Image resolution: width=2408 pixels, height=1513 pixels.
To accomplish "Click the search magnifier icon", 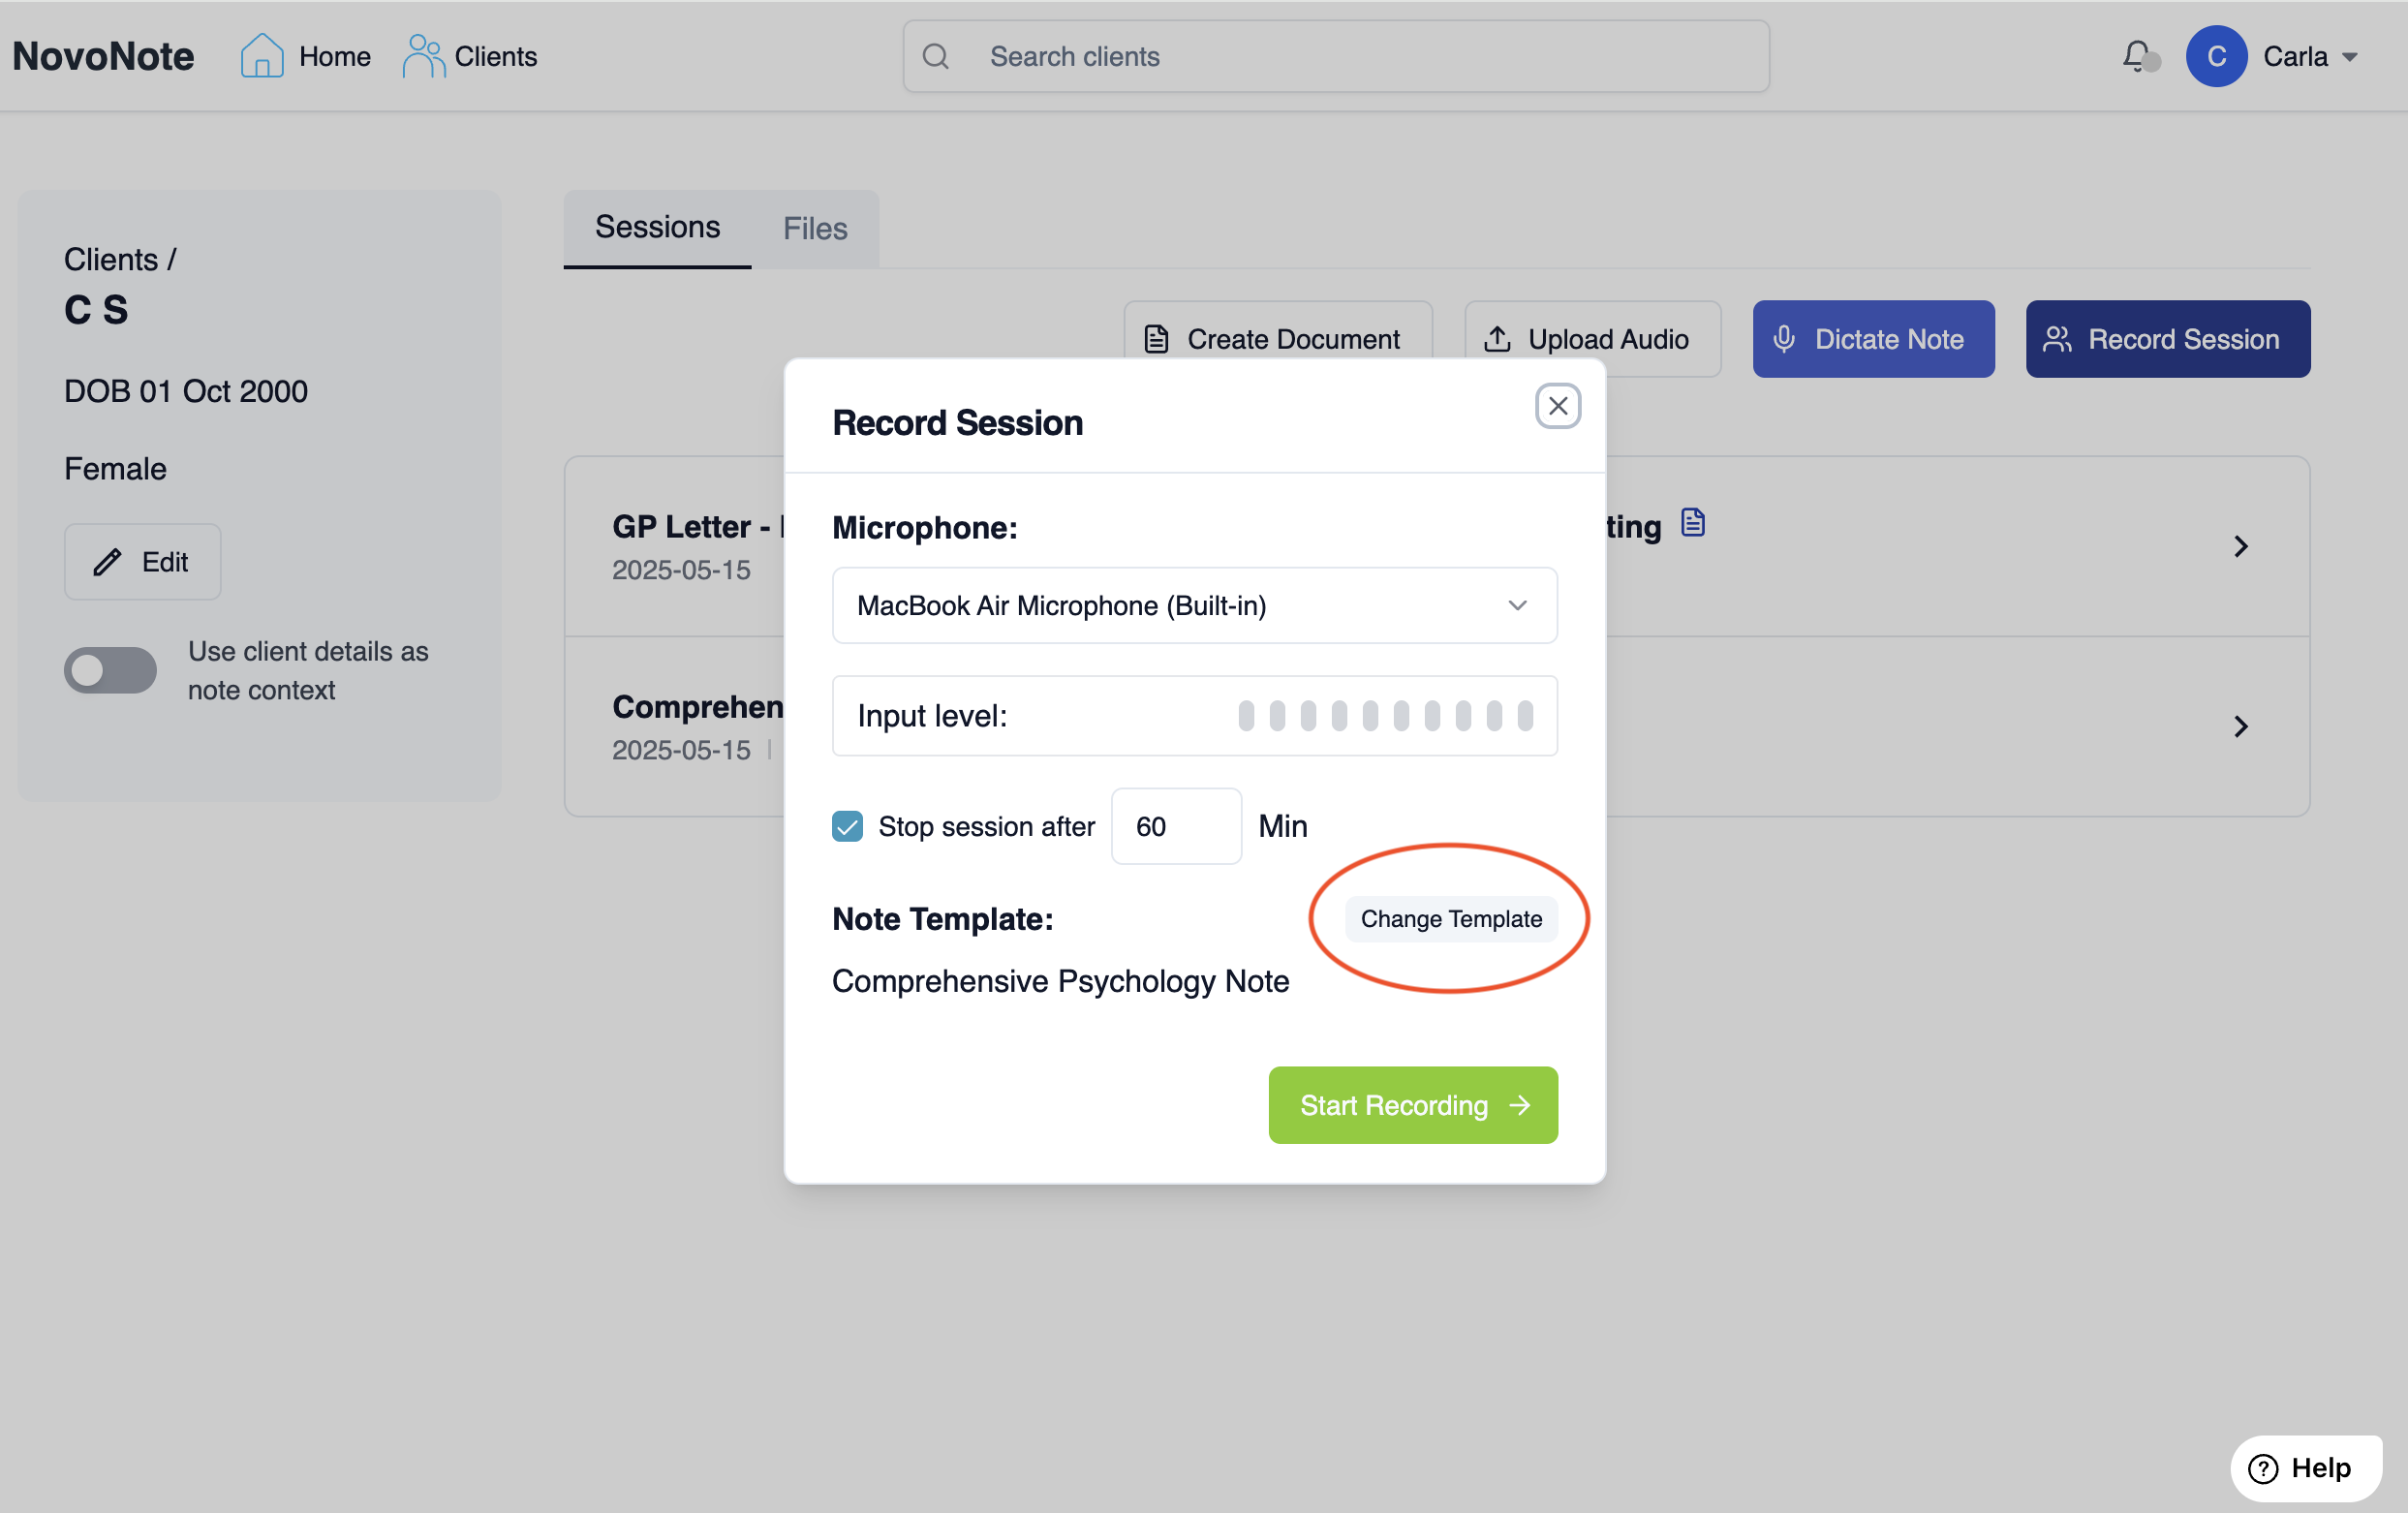I will [935, 56].
